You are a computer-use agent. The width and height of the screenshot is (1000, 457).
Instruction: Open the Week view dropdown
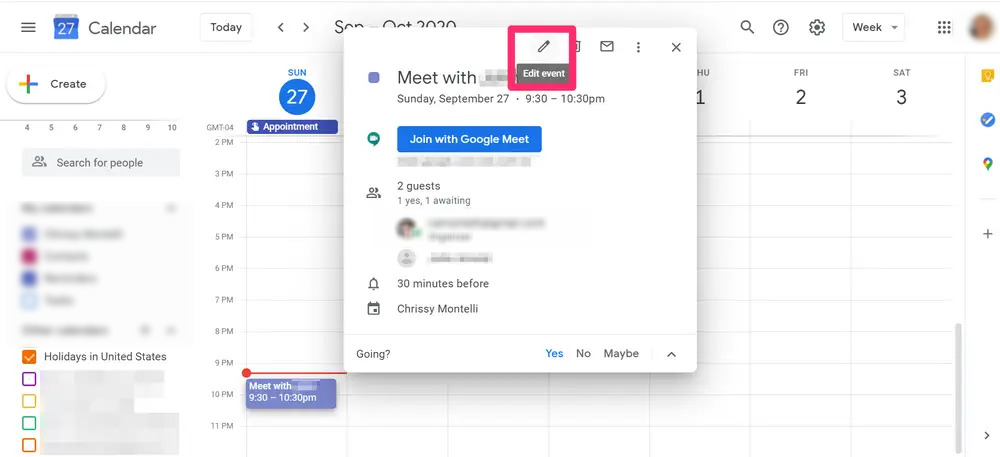pos(873,27)
